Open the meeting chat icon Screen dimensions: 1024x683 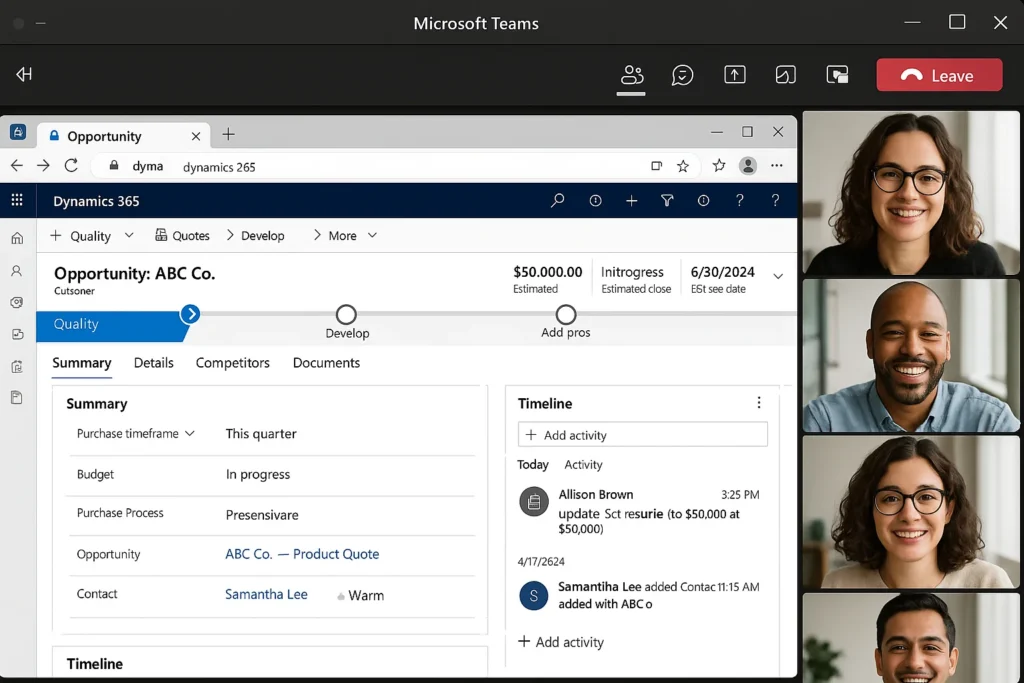click(682, 75)
